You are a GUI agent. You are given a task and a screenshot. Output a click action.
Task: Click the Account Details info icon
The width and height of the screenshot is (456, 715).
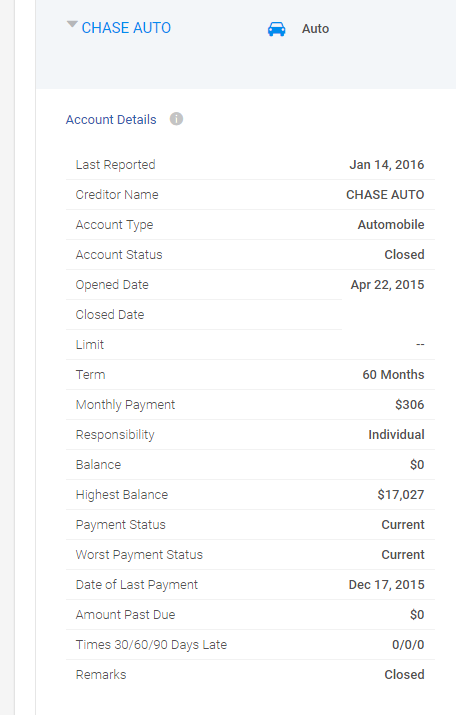coord(176,119)
